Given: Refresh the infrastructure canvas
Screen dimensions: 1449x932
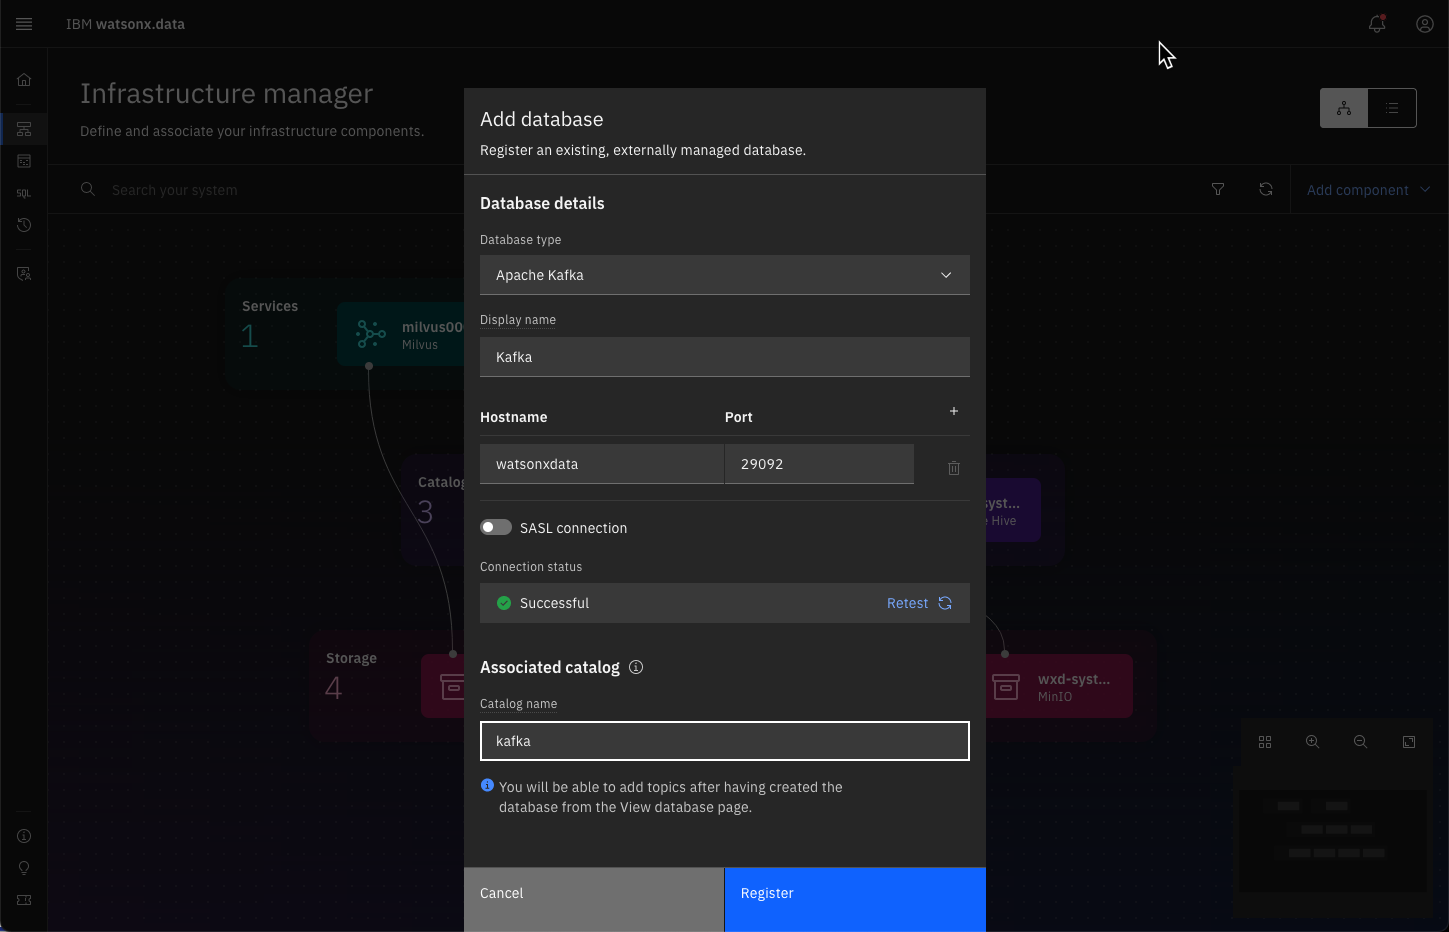Looking at the screenshot, I should (1266, 189).
